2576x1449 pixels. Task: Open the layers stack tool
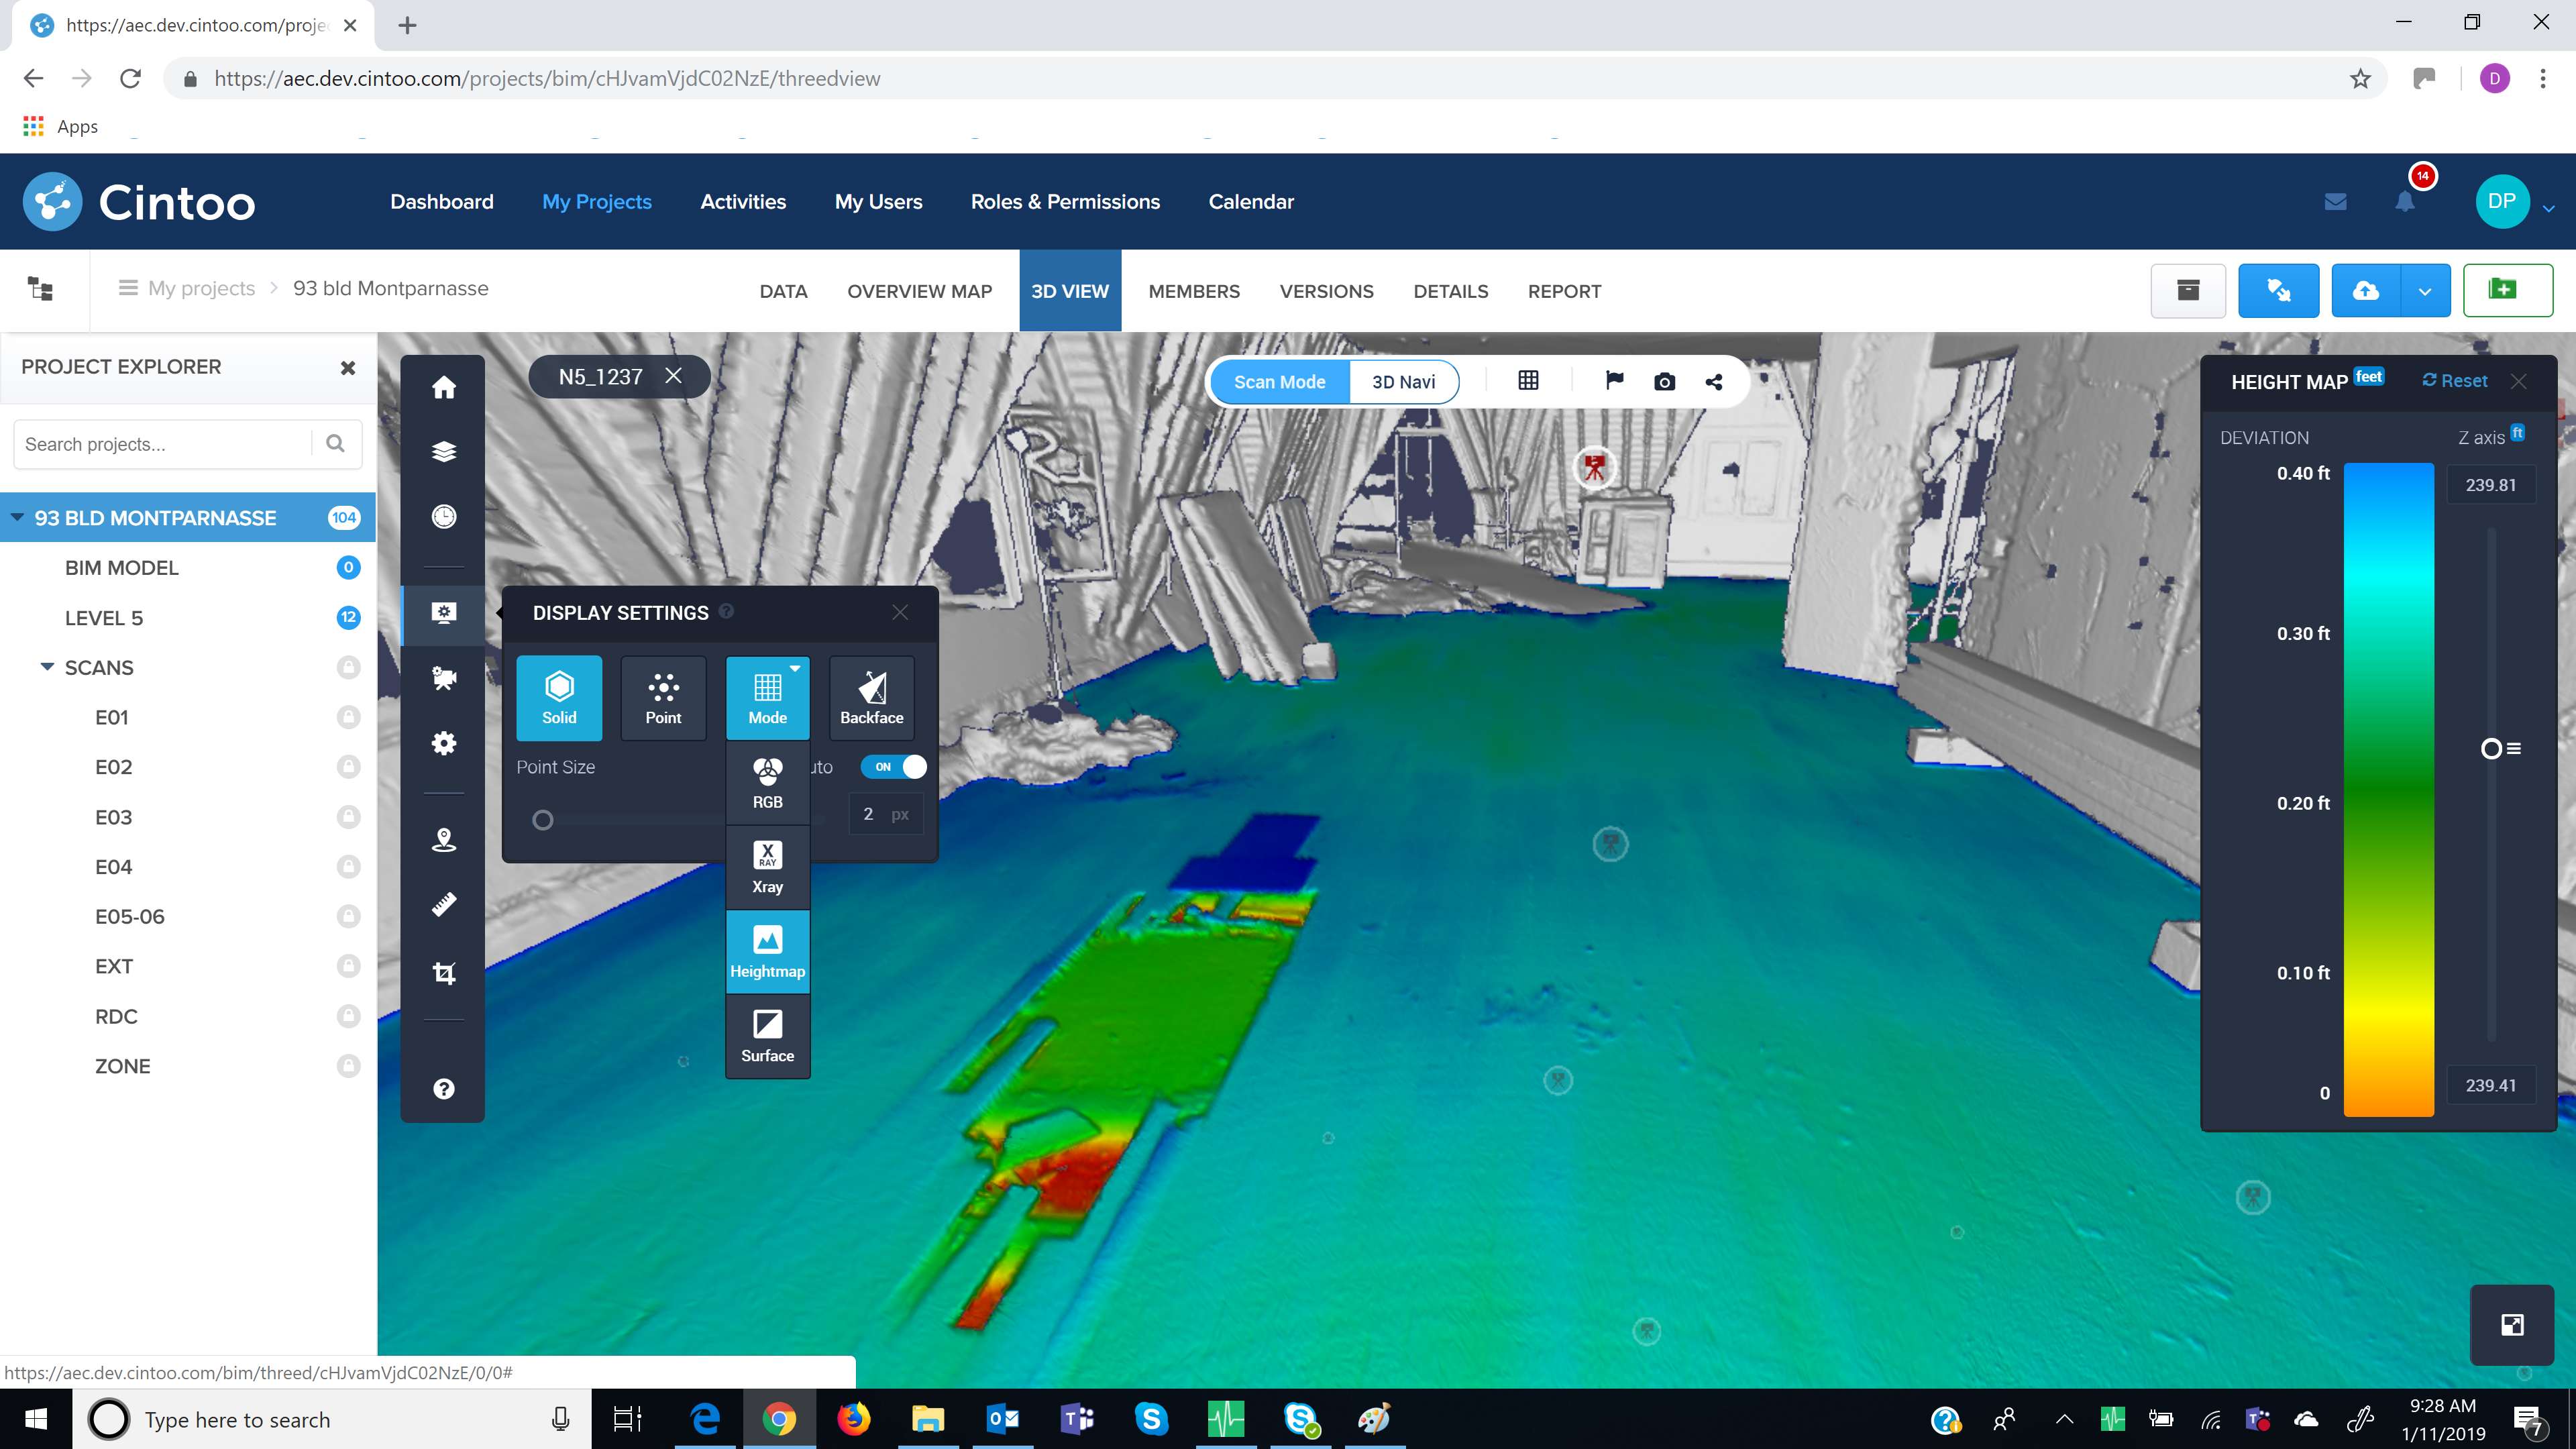444,452
